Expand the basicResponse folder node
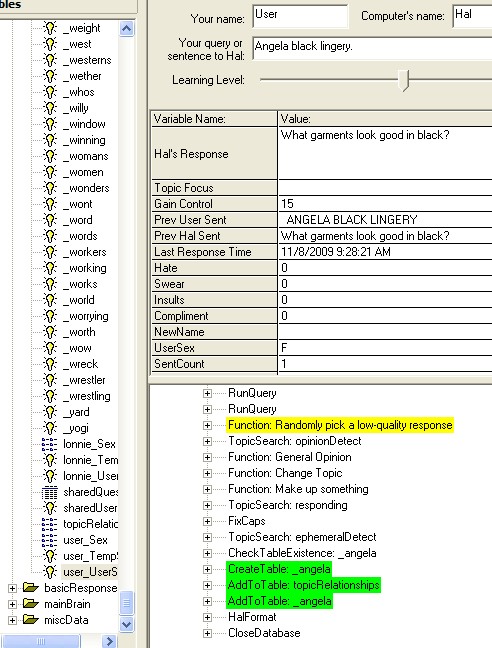The height and width of the screenshot is (648, 492). (12, 588)
